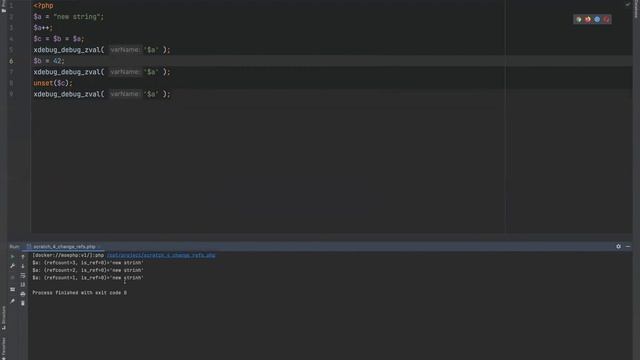Click the trash clear-all icon in Run panel
640x360 pixels.
(x=23, y=303)
